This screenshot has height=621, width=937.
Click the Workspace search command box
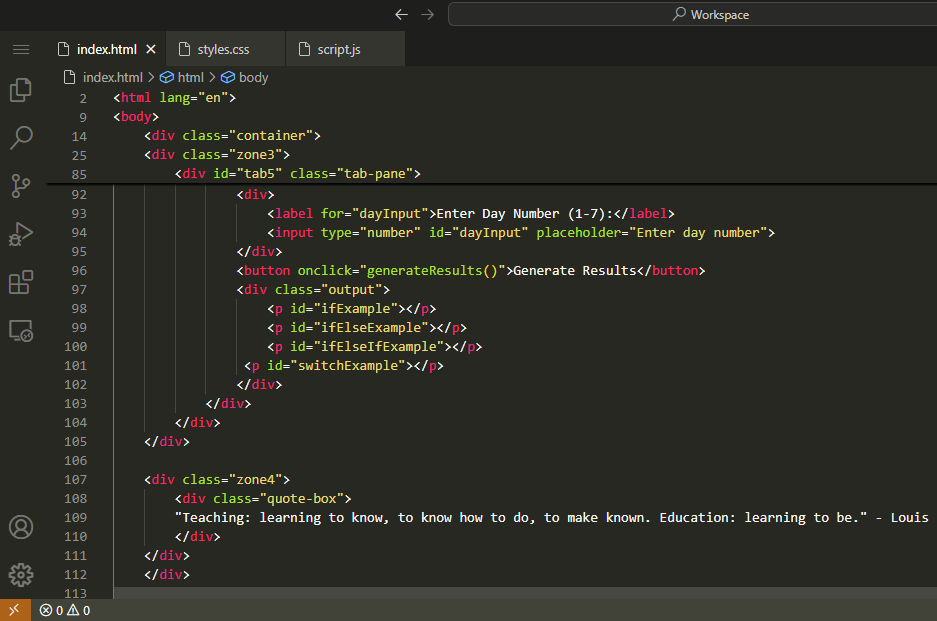692,15
